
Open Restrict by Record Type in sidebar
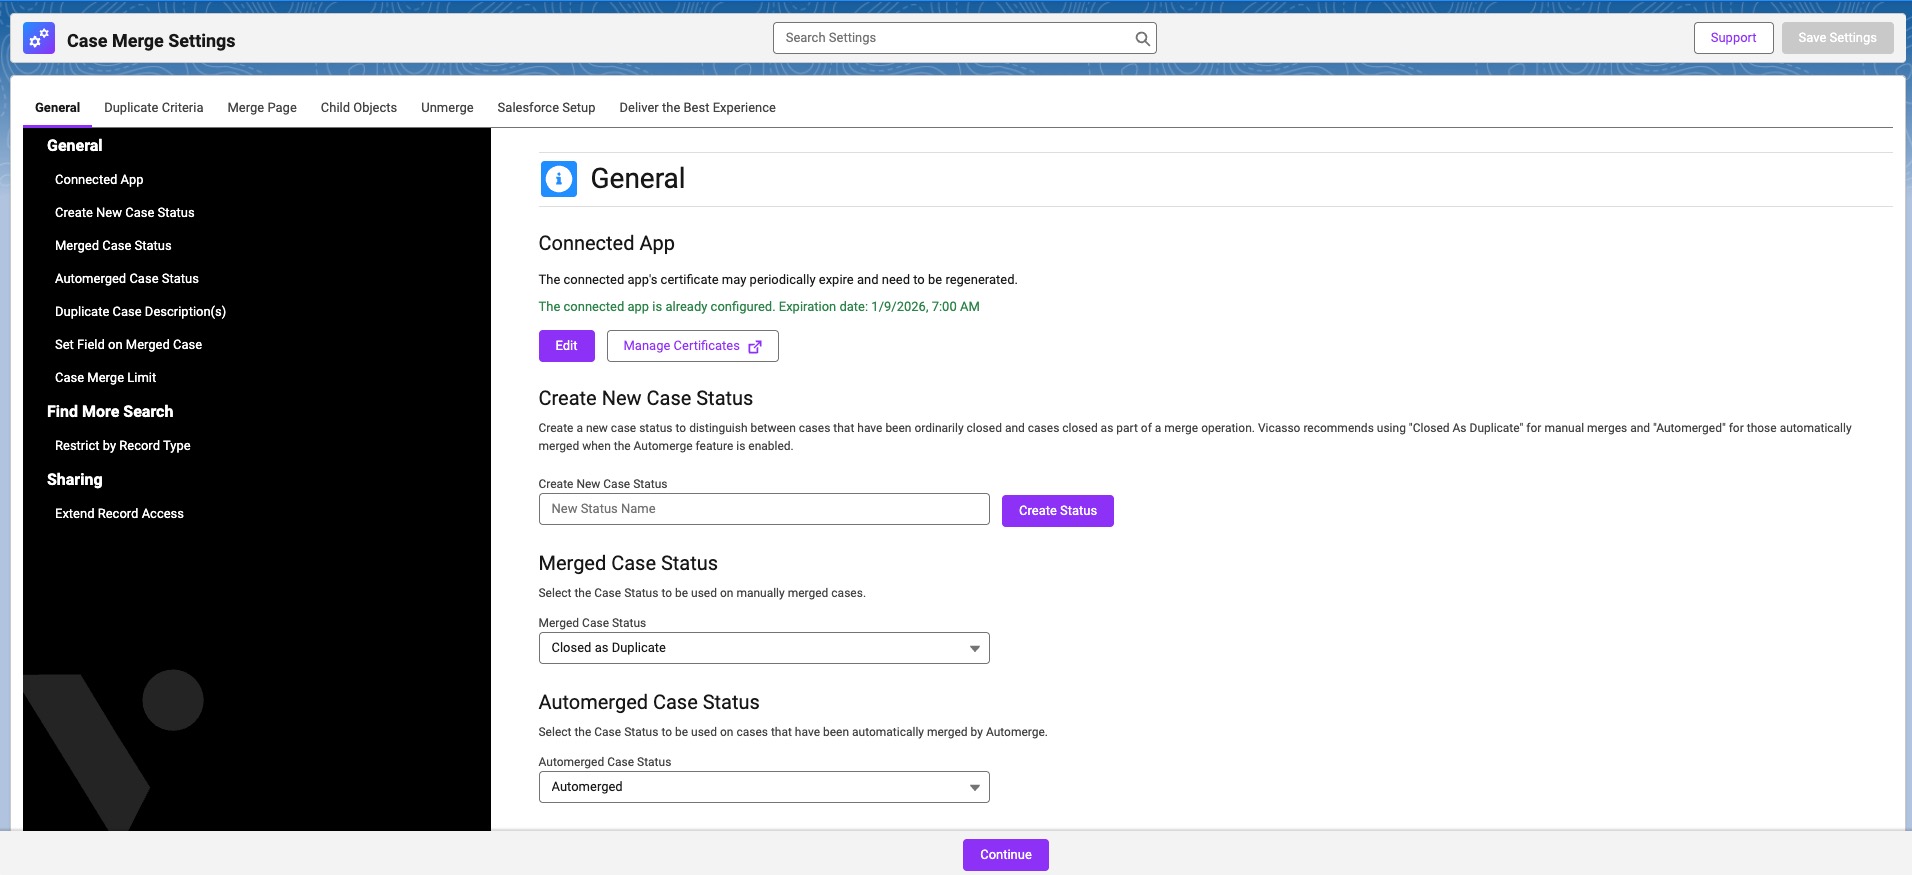[x=122, y=446]
